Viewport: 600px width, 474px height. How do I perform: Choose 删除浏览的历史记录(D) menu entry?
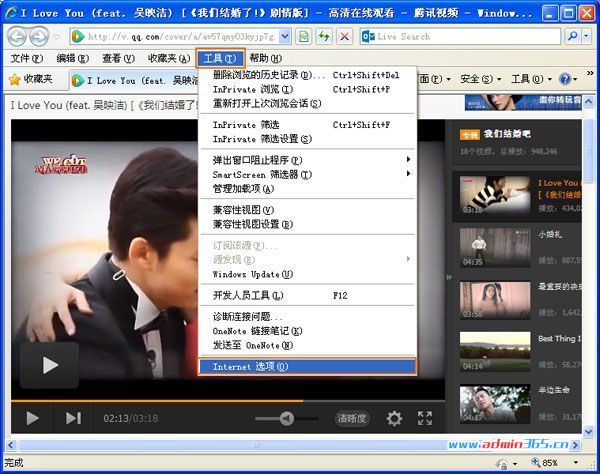[x=308, y=75]
